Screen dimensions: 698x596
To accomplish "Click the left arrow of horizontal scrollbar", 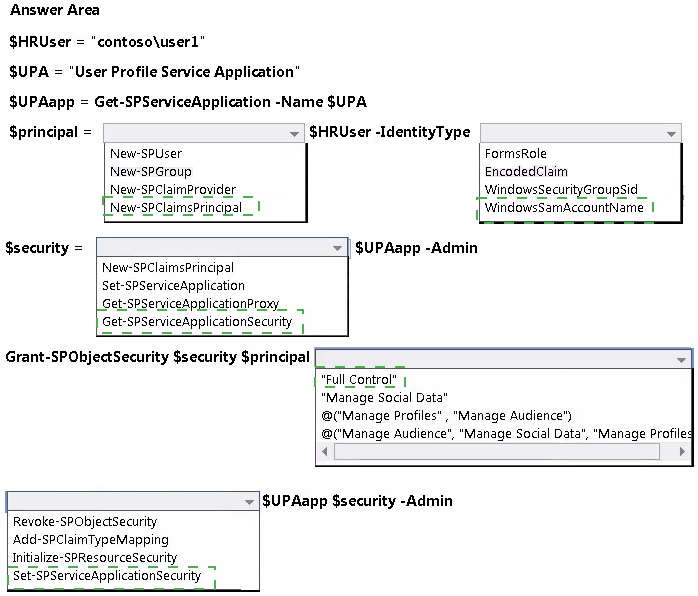I will click(325, 452).
